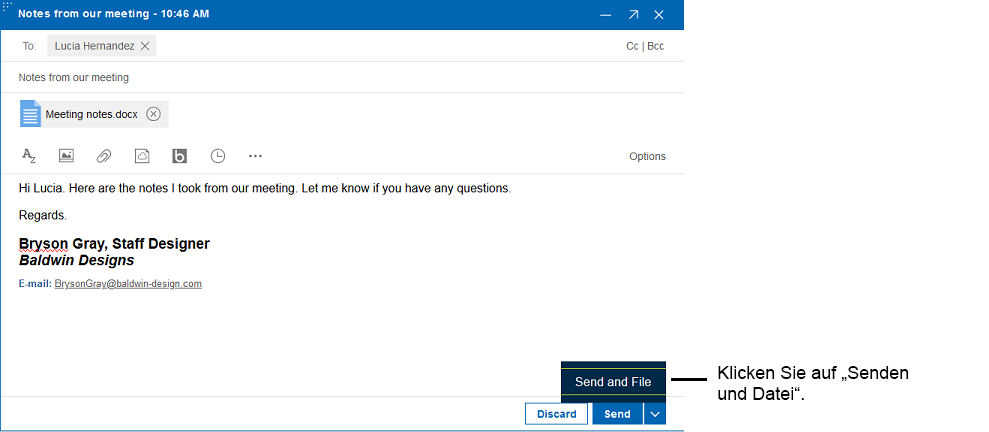Click the Meeting notes.docx document icon
Image resolution: width=989 pixels, height=432 pixels.
pos(30,114)
